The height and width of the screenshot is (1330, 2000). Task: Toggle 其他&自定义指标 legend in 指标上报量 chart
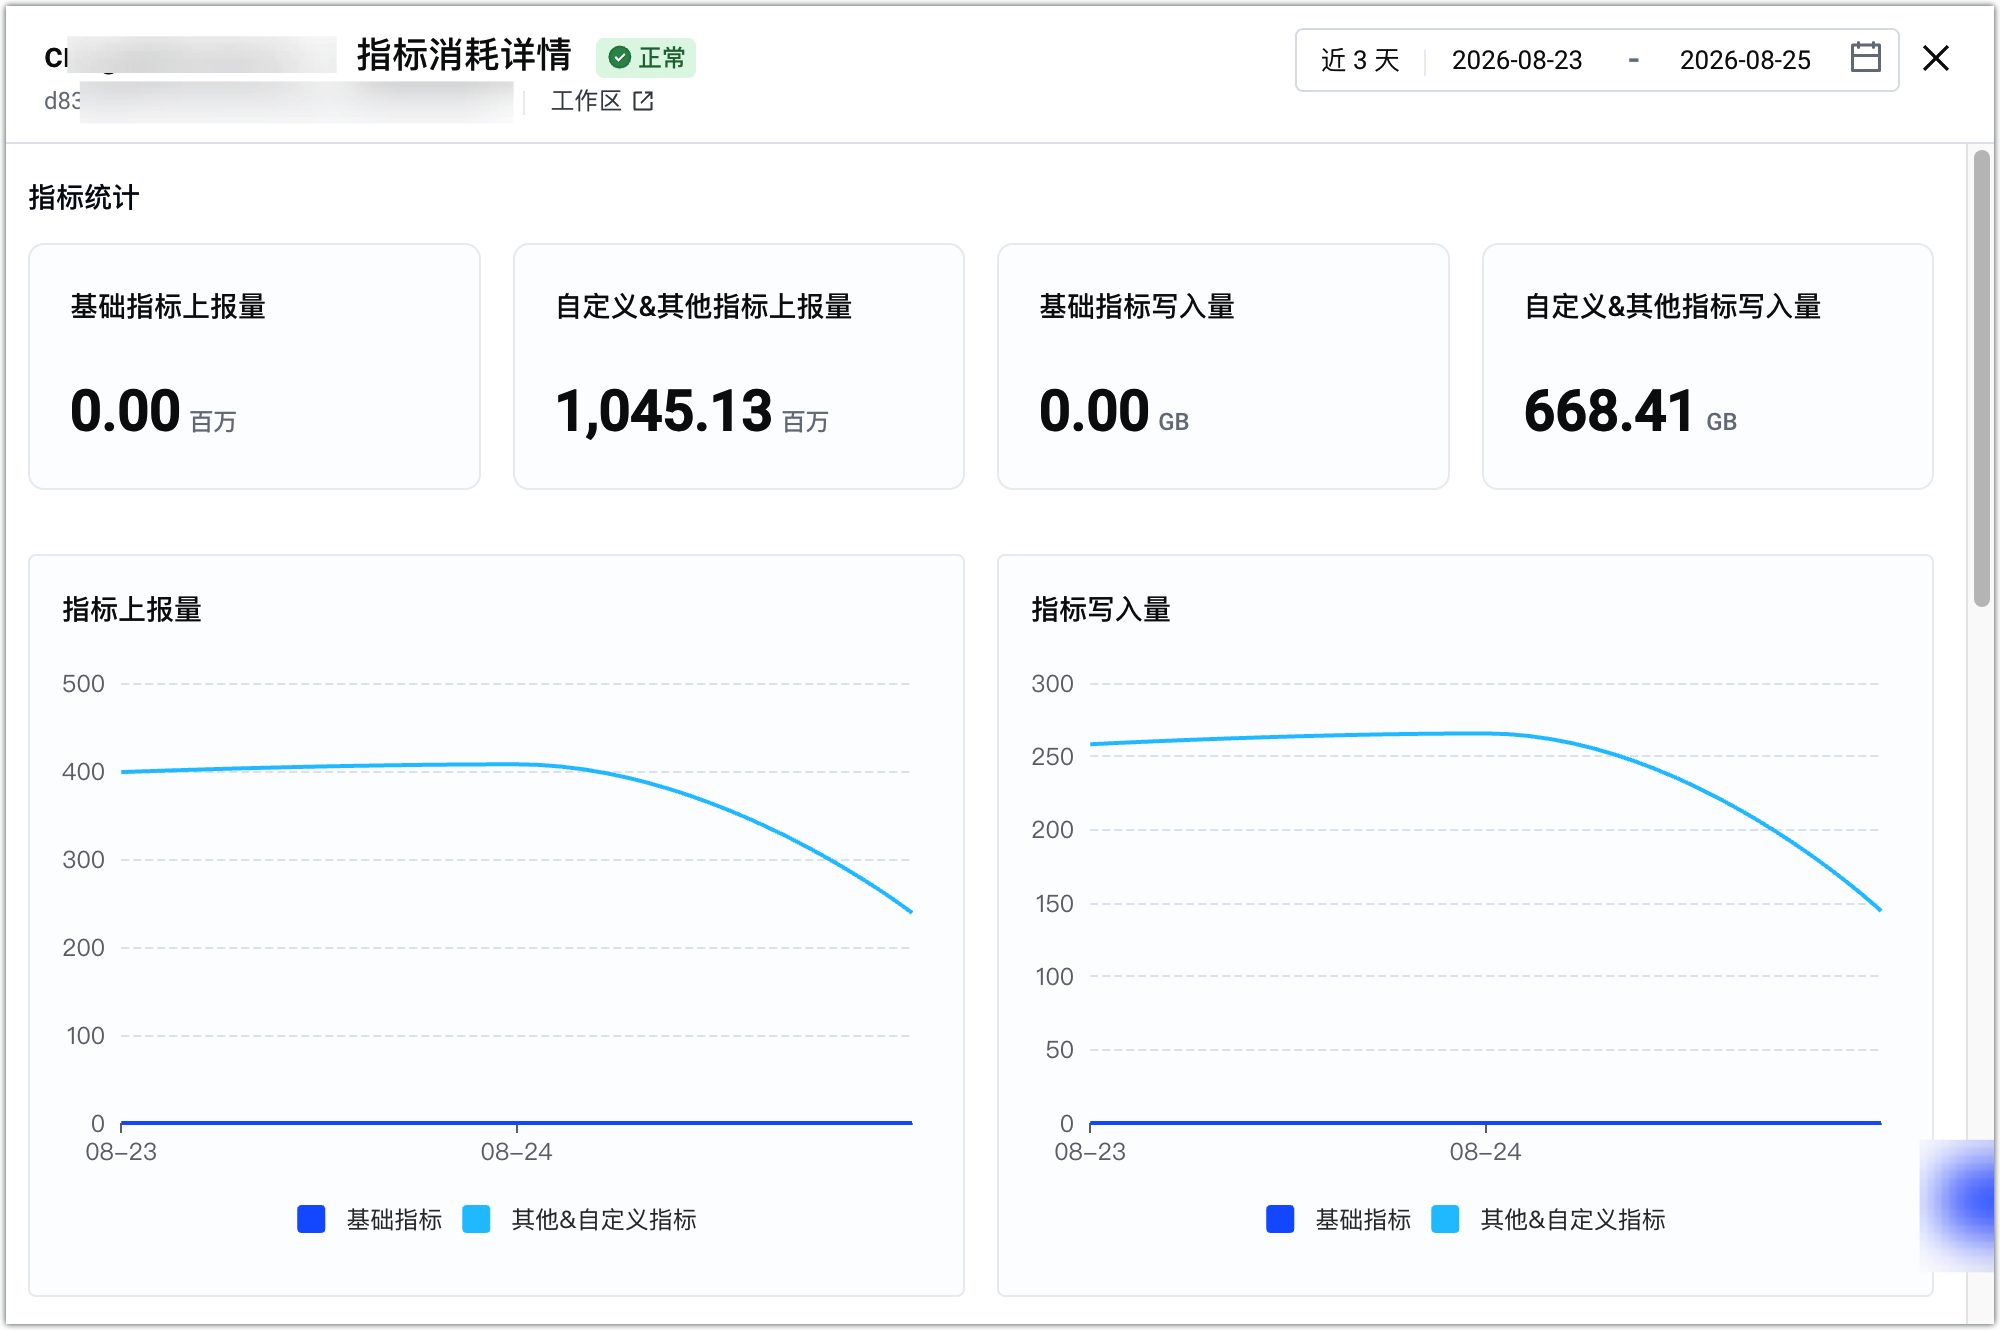580,1219
